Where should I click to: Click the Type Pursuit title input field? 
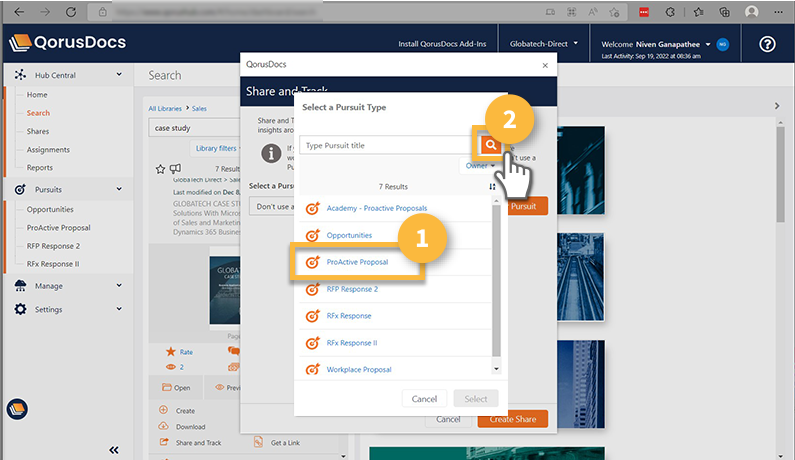(x=388, y=145)
